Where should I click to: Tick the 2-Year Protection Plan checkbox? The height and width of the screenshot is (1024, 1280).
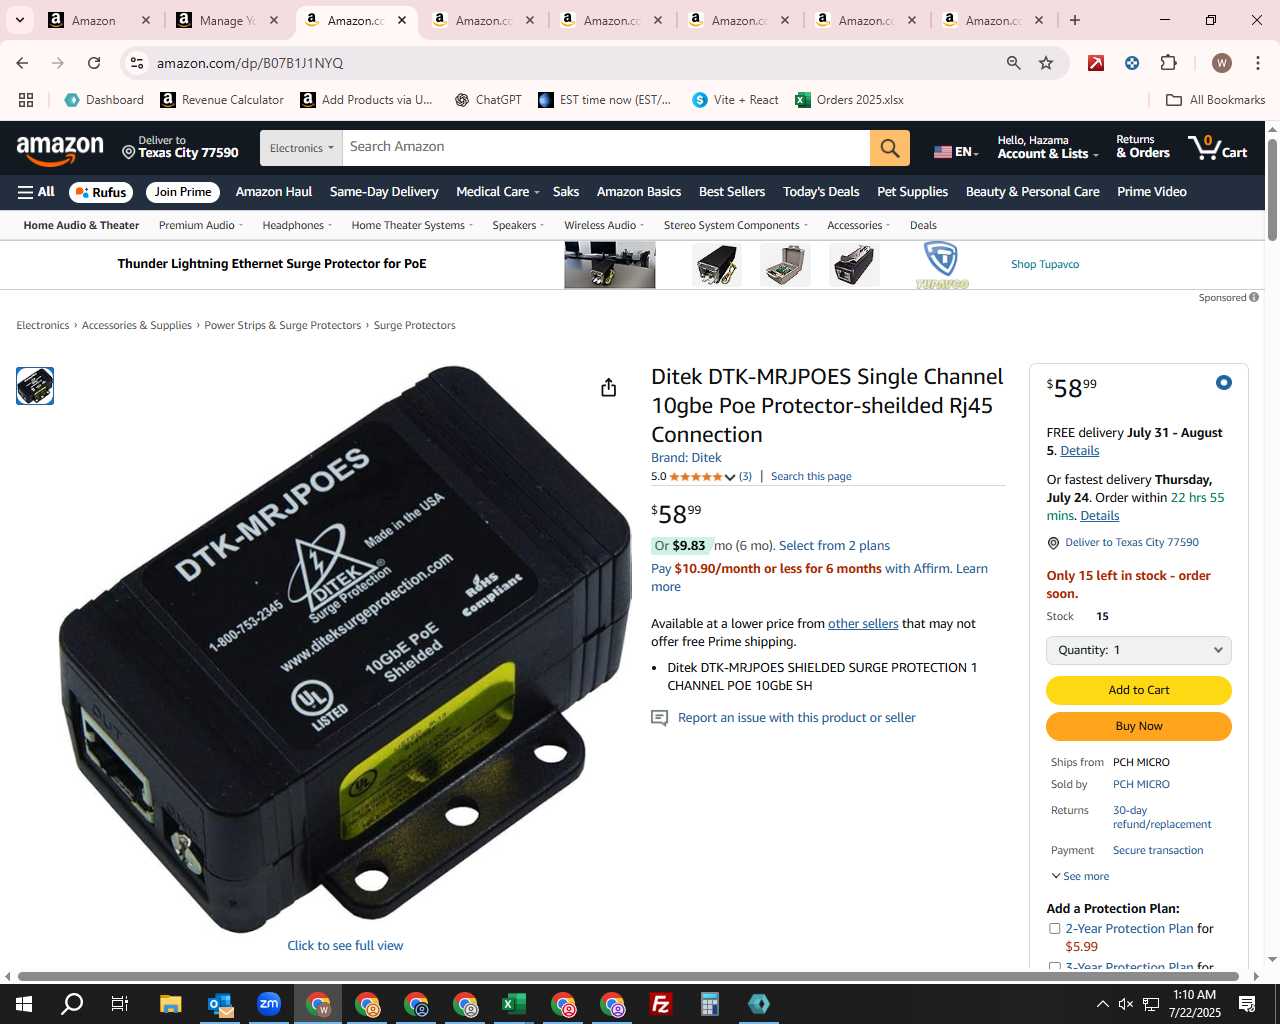(x=1054, y=929)
